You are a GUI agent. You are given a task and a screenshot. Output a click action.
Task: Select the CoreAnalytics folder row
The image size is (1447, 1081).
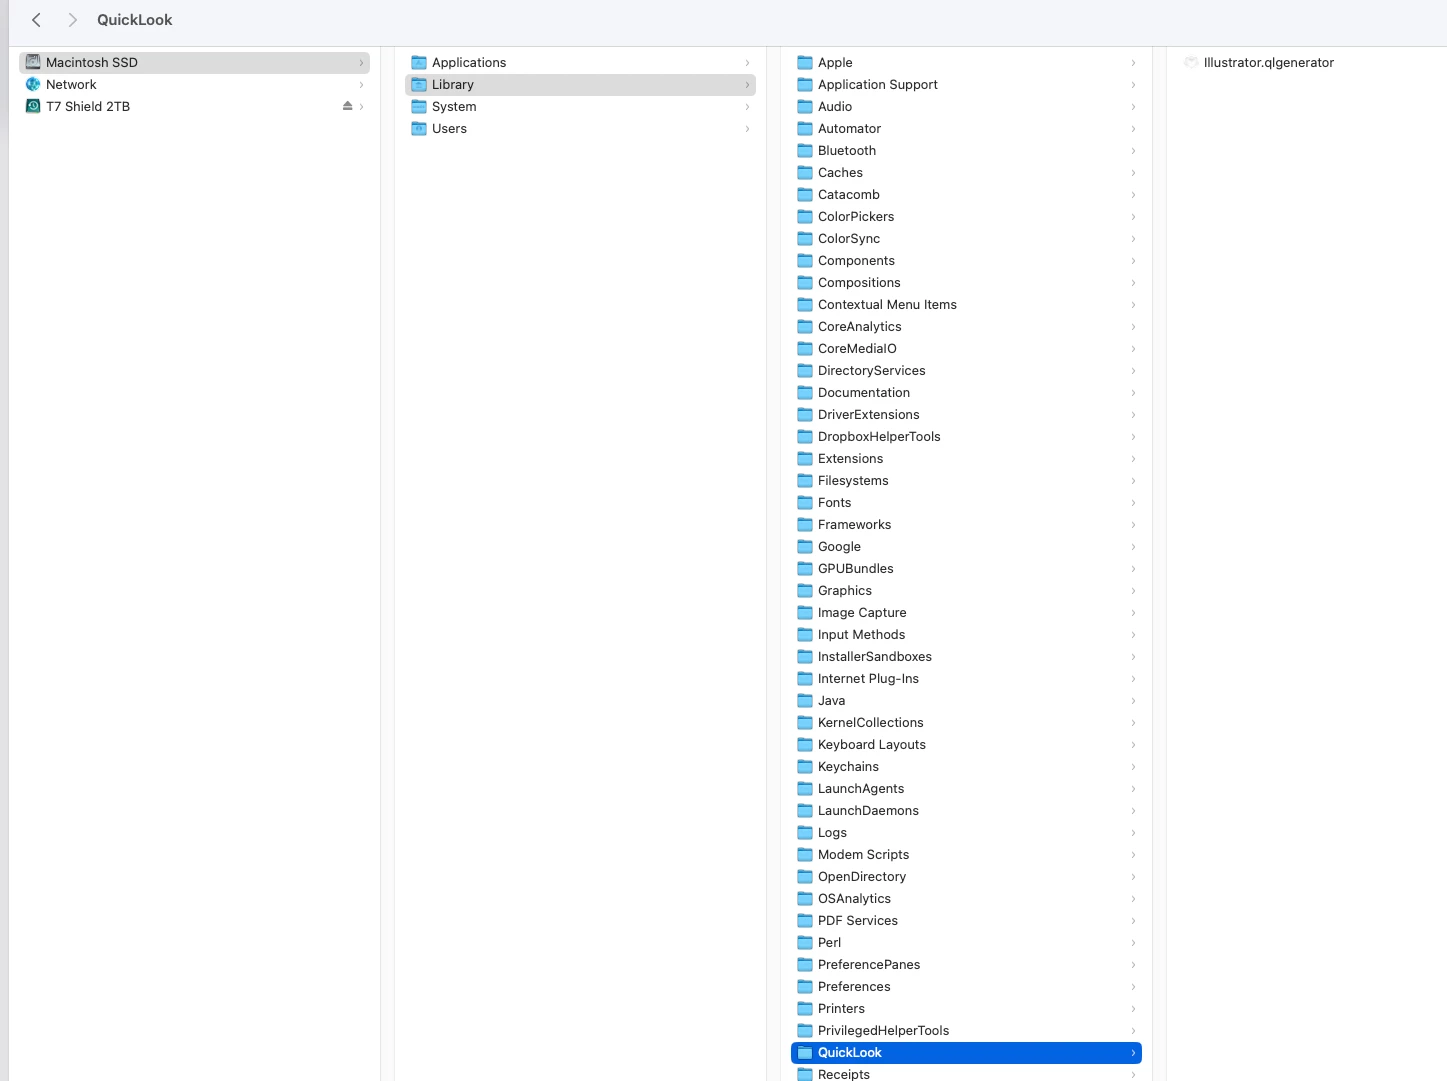(966, 326)
